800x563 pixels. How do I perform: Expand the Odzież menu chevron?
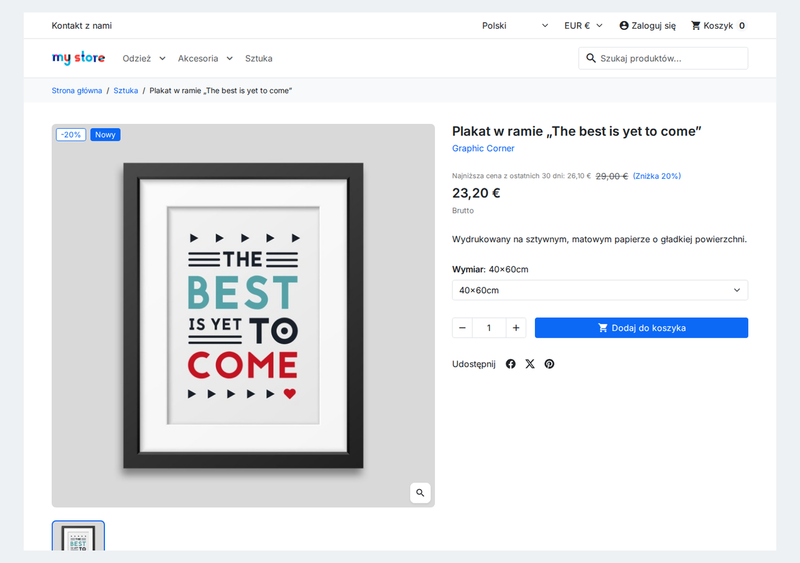coord(162,59)
